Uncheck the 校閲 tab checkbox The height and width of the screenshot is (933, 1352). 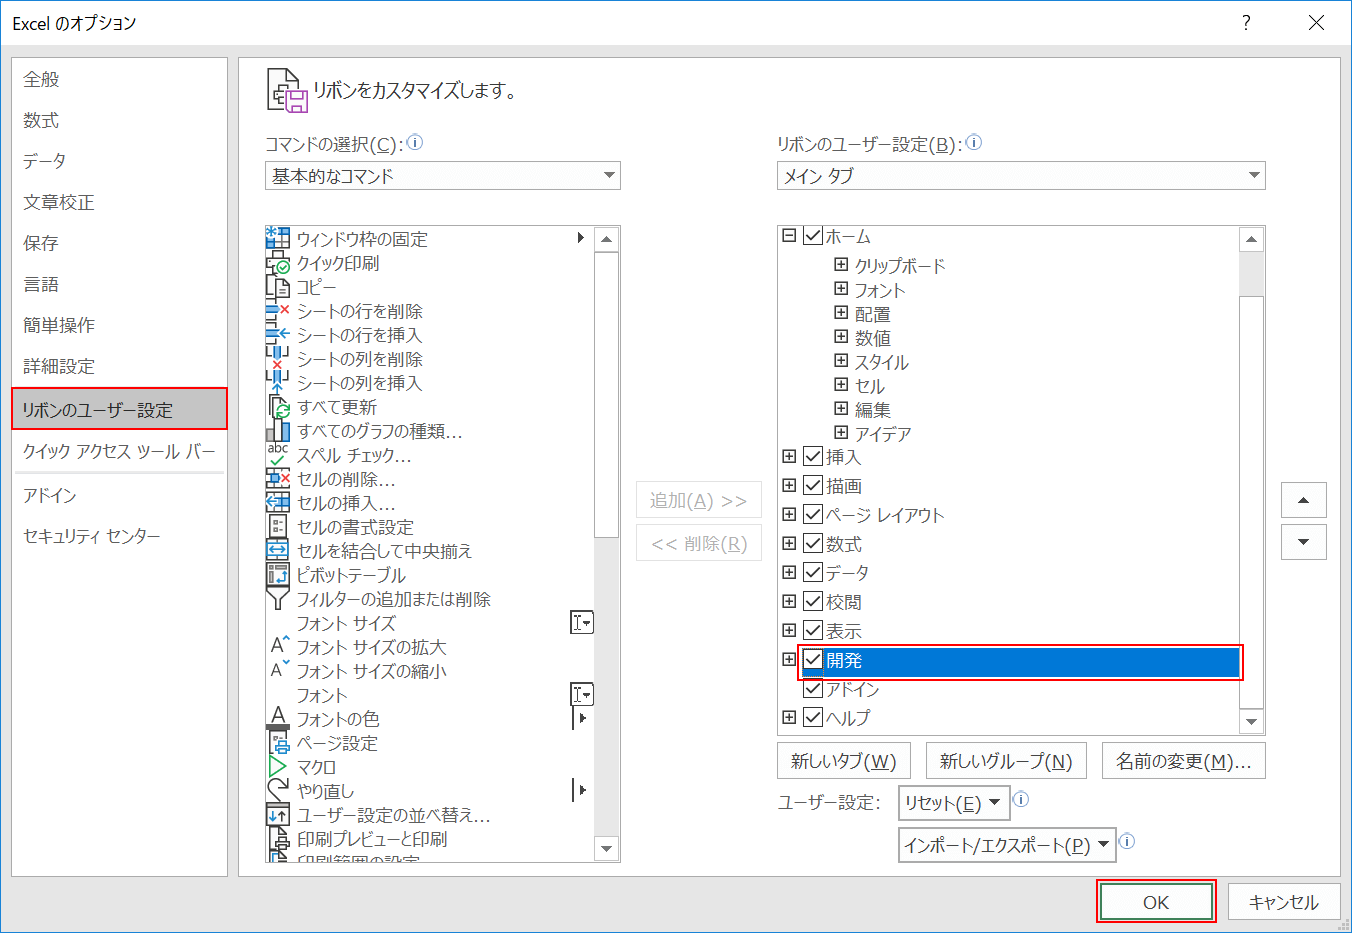click(x=812, y=601)
